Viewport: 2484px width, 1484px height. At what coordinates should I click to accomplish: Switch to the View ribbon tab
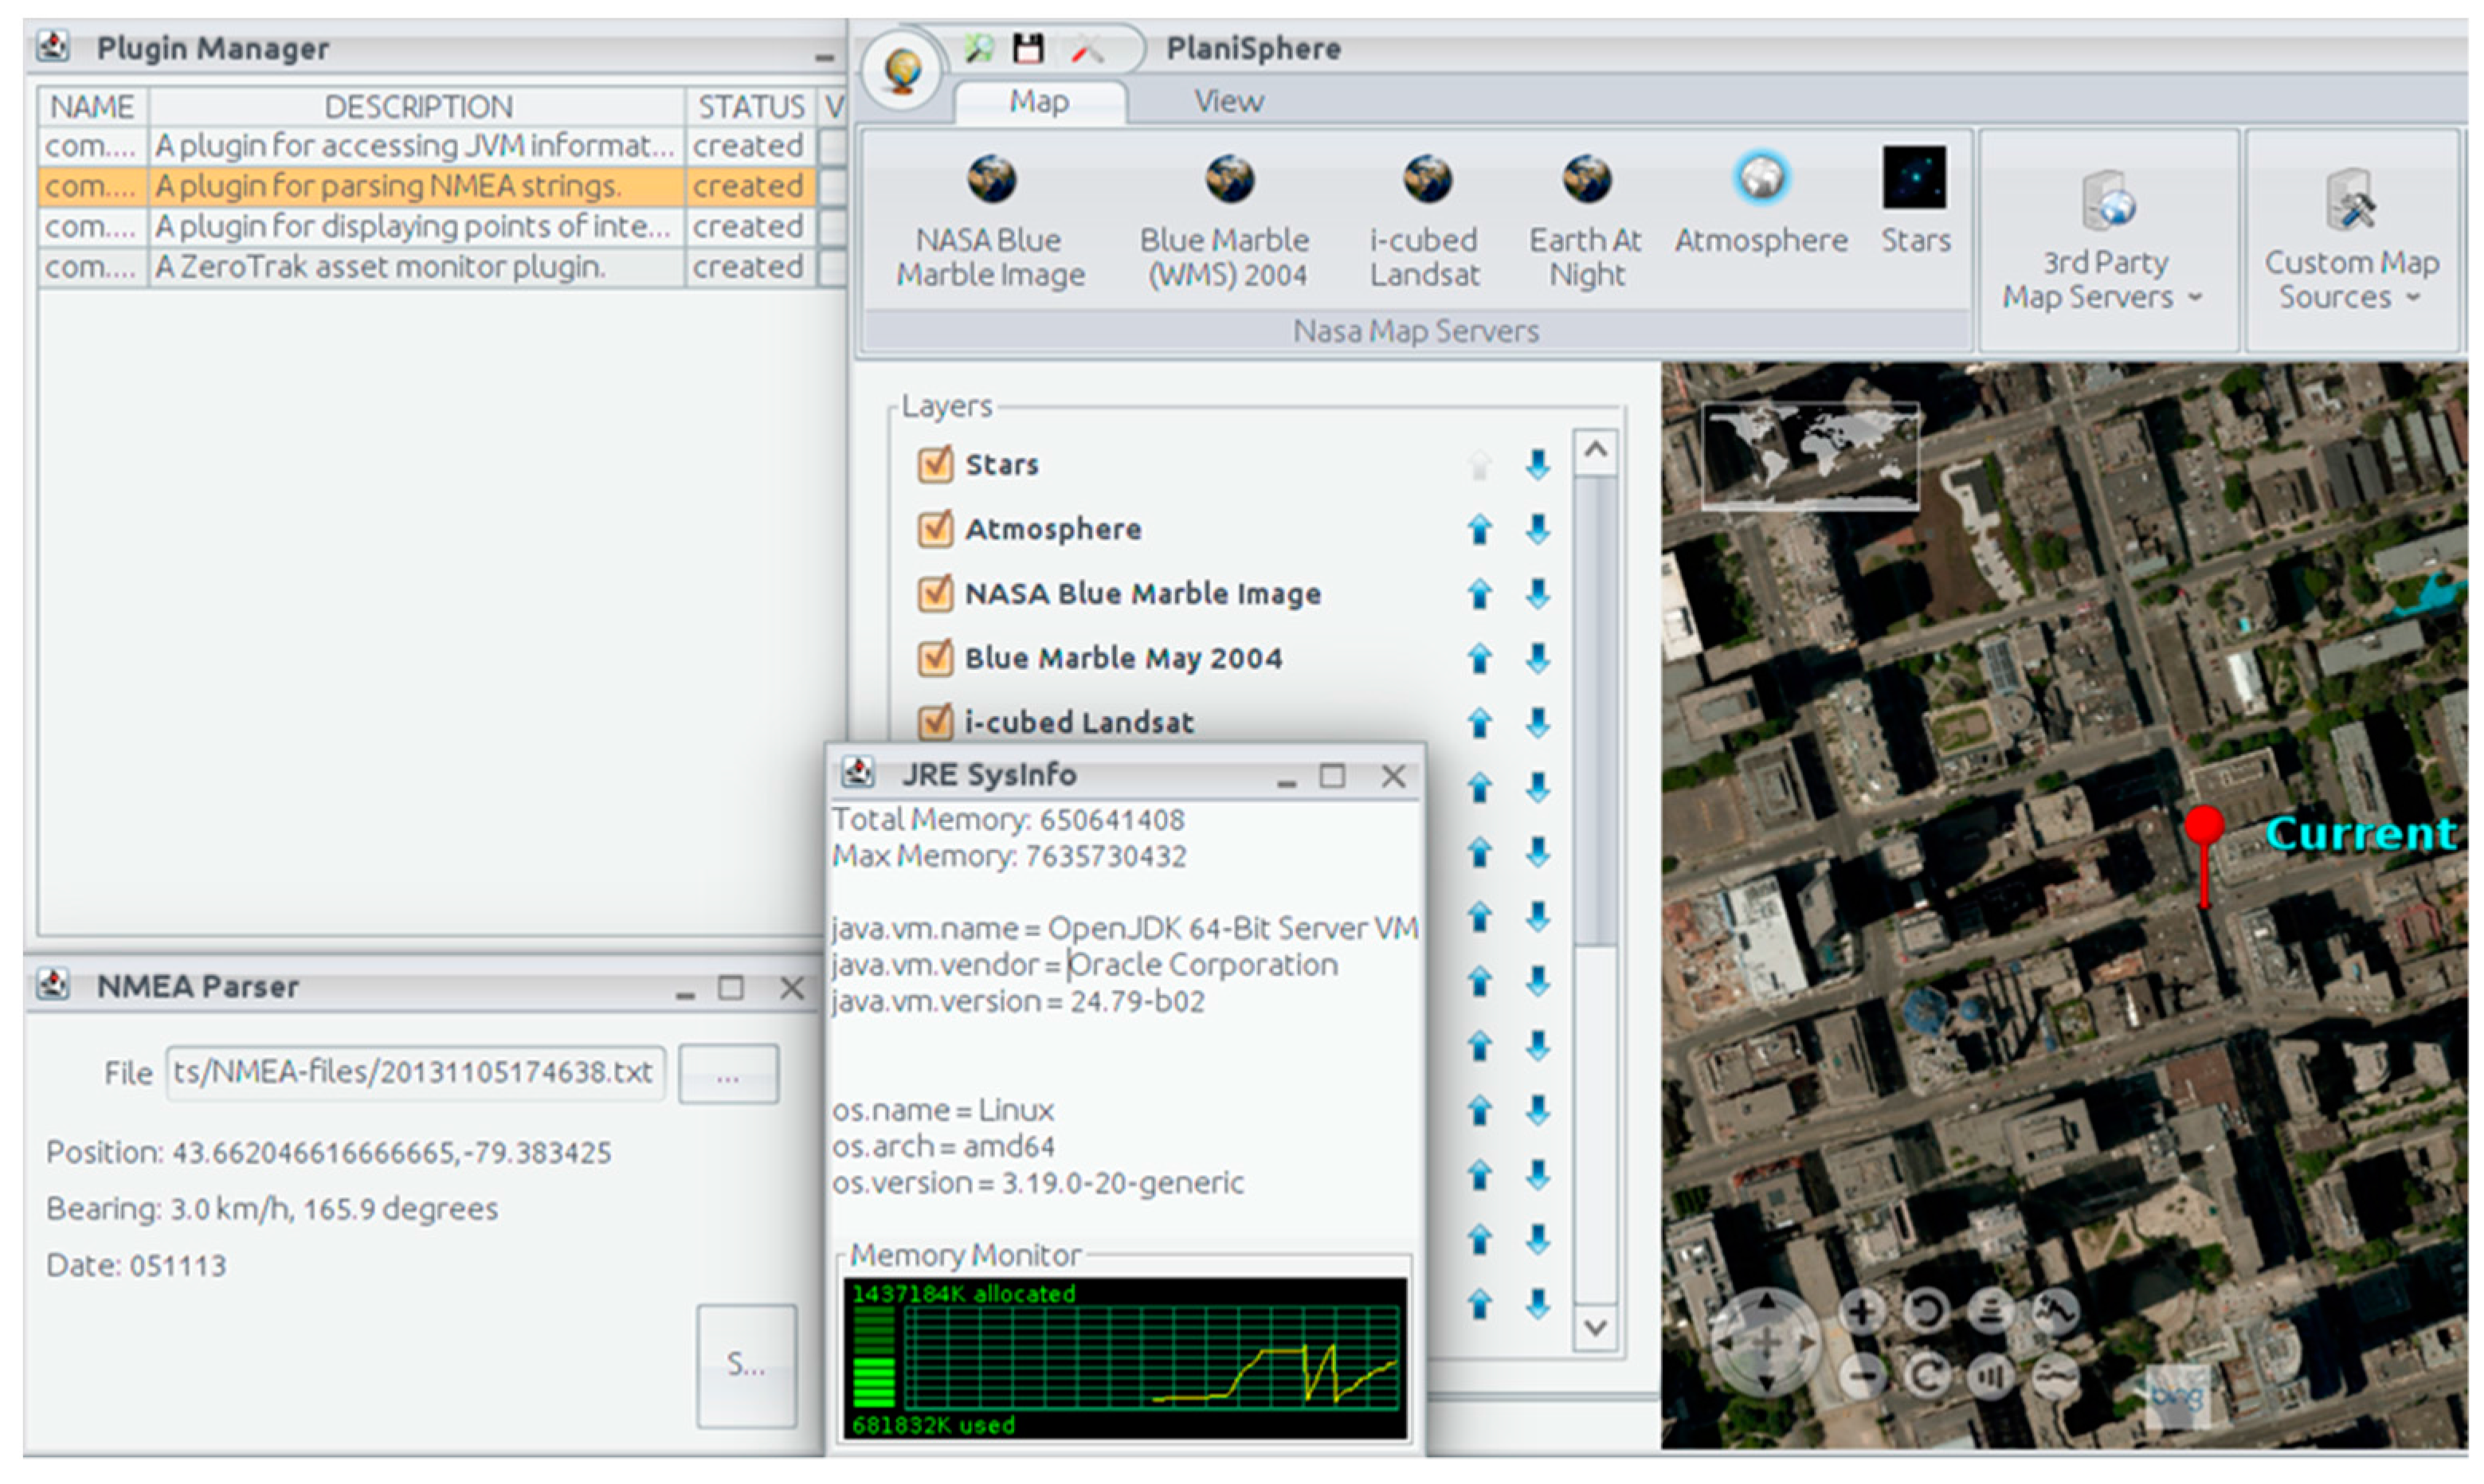tap(1228, 102)
